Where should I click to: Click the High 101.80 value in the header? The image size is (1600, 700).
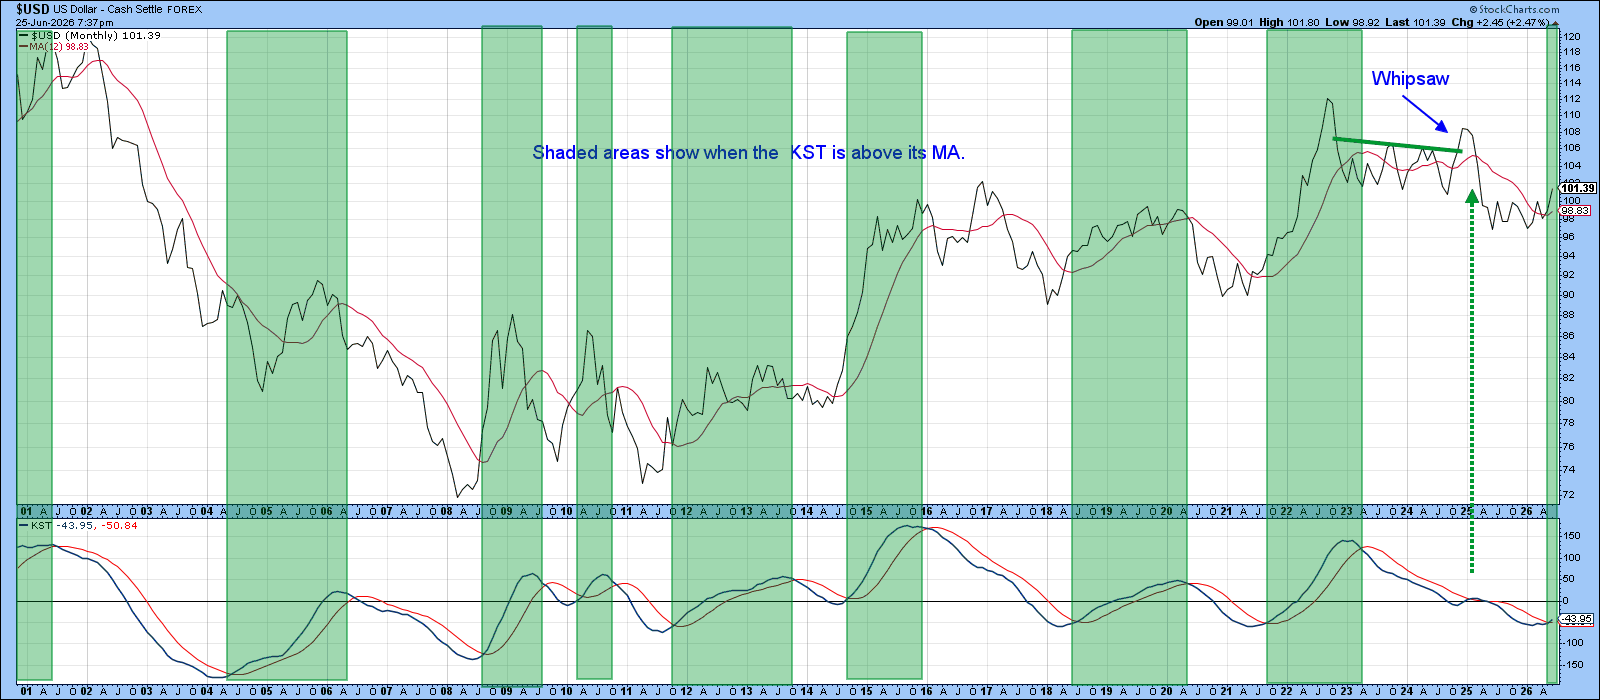point(1289,22)
